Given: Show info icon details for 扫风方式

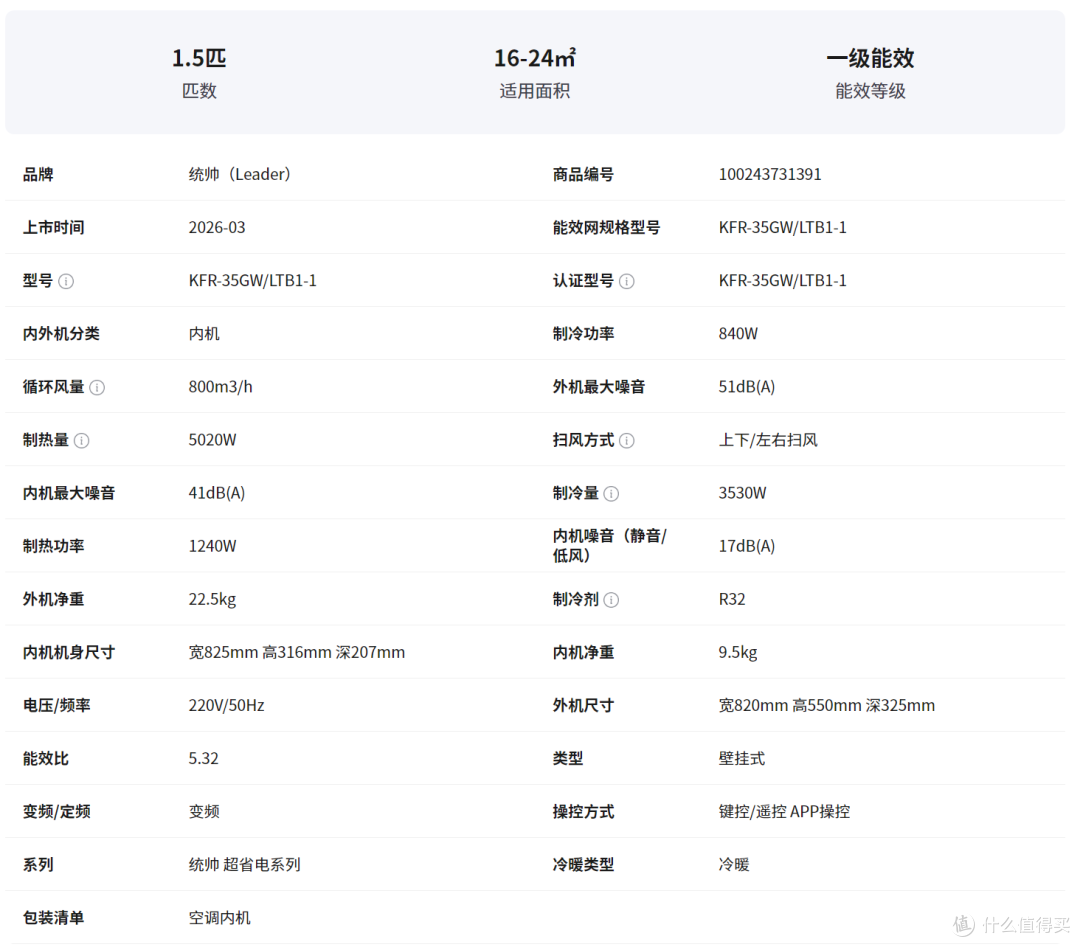Looking at the screenshot, I should (627, 440).
